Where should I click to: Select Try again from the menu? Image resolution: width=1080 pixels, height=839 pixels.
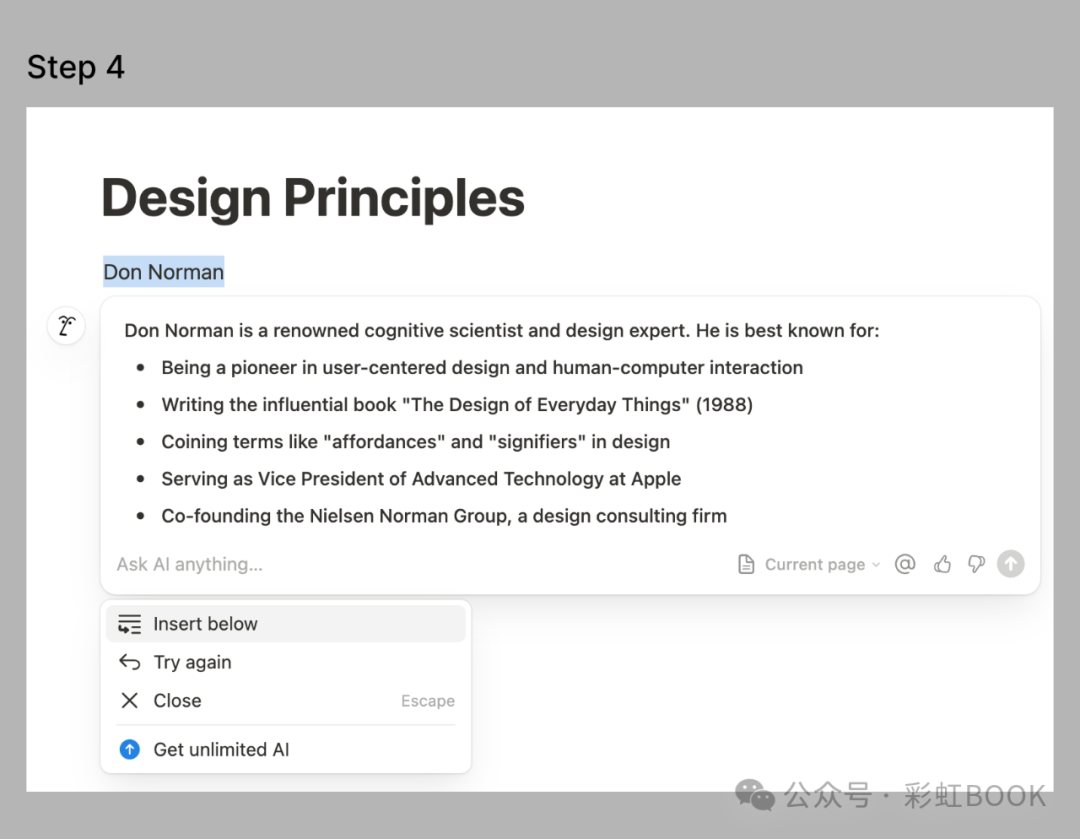click(x=192, y=662)
